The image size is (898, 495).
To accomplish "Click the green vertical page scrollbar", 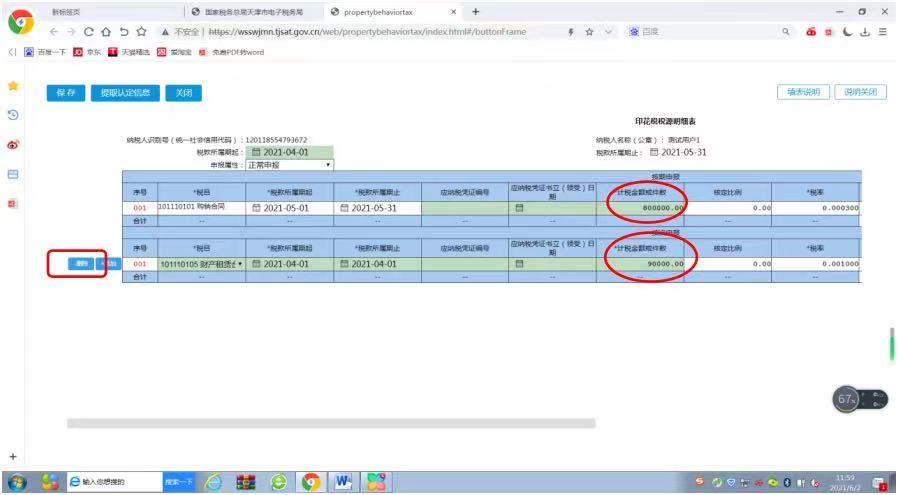I will (x=892, y=344).
